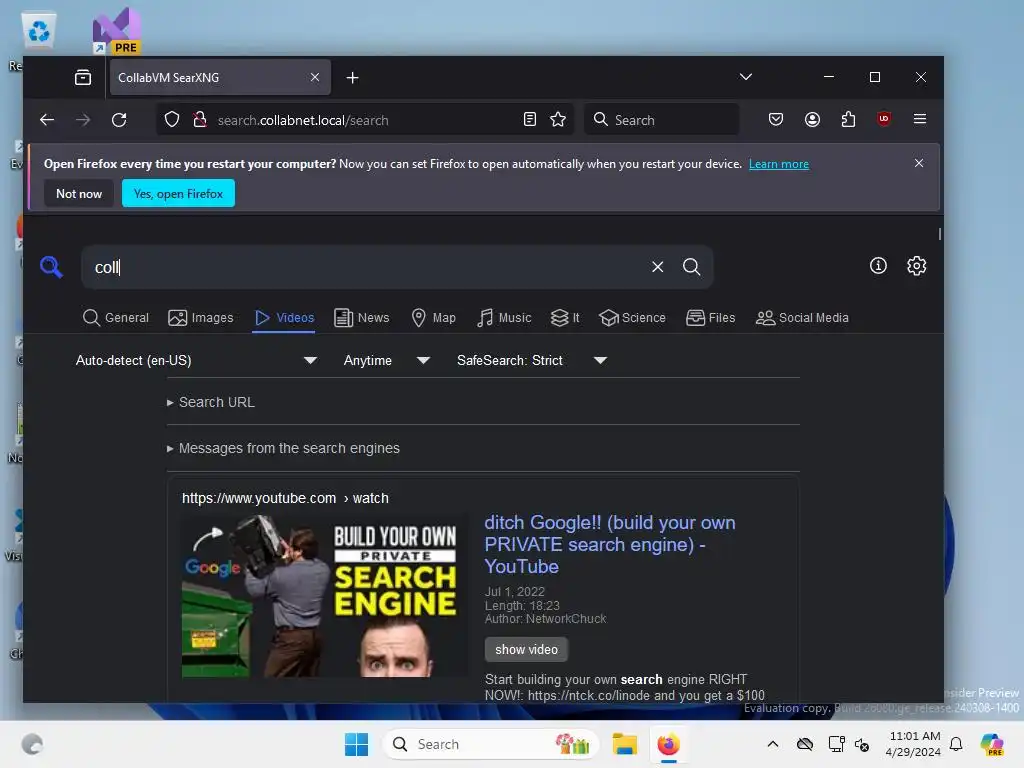1024x768 pixels.
Task: Switch to the Music category tab
Action: [x=504, y=318]
